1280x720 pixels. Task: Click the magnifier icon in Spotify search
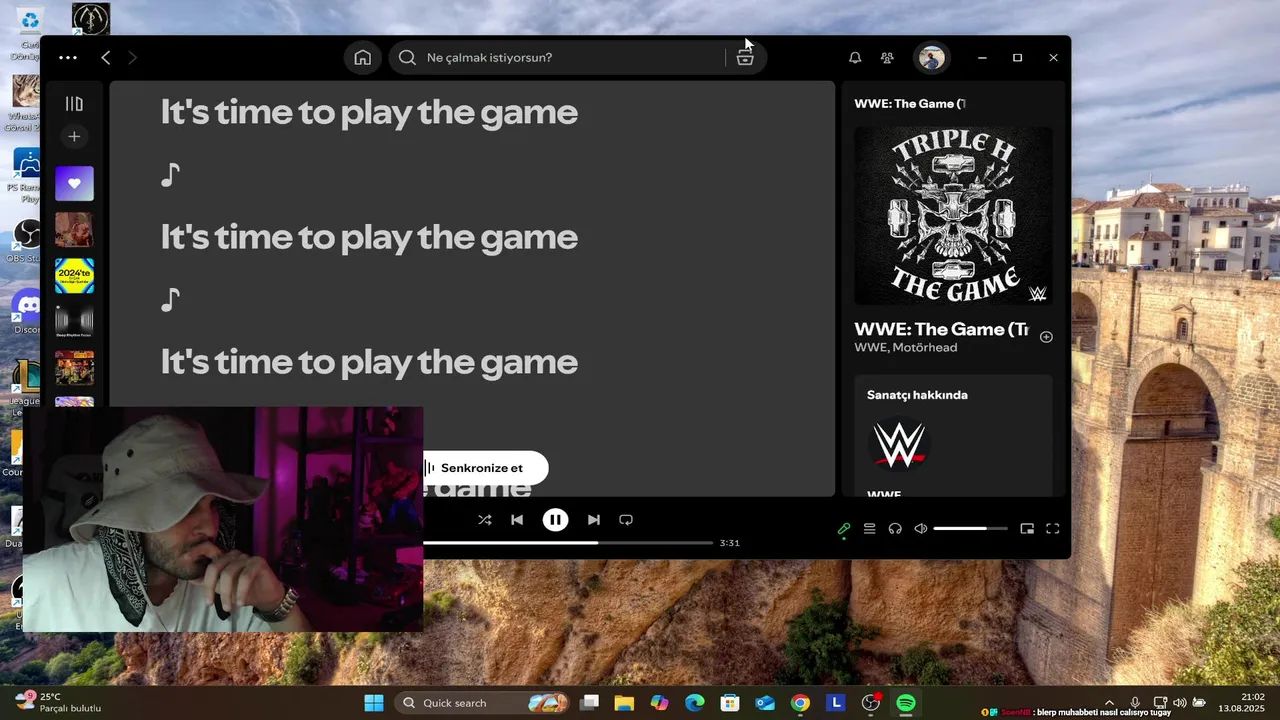407,58
